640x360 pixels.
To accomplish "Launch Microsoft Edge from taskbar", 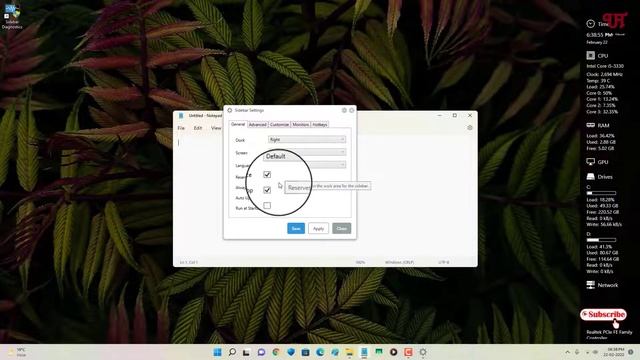I will (320, 352).
